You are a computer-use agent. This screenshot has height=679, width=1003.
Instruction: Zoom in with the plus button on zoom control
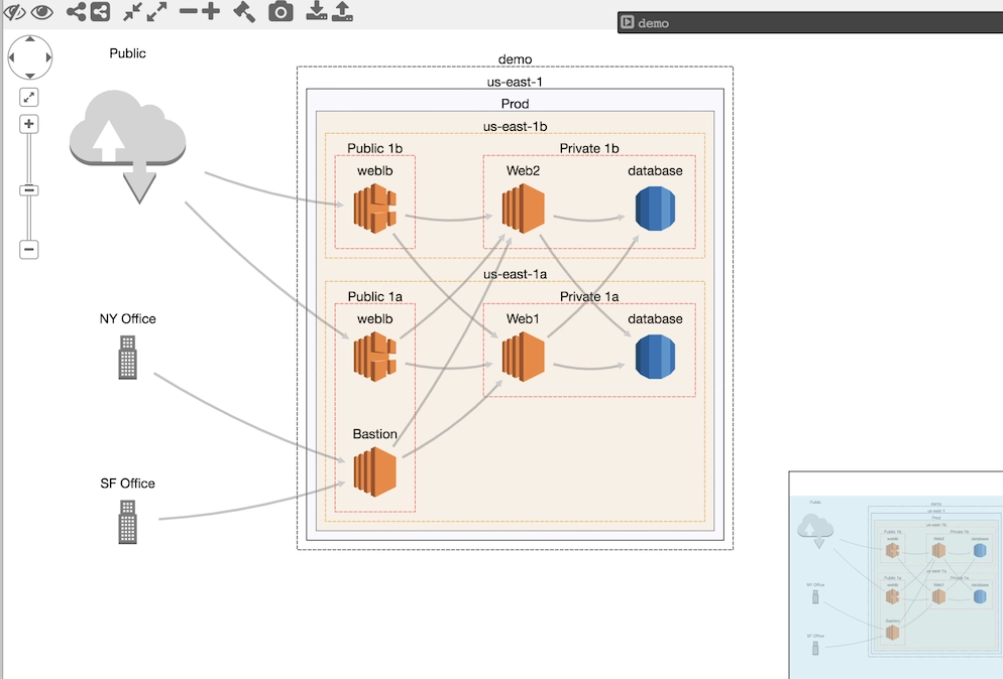[x=29, y=124]
